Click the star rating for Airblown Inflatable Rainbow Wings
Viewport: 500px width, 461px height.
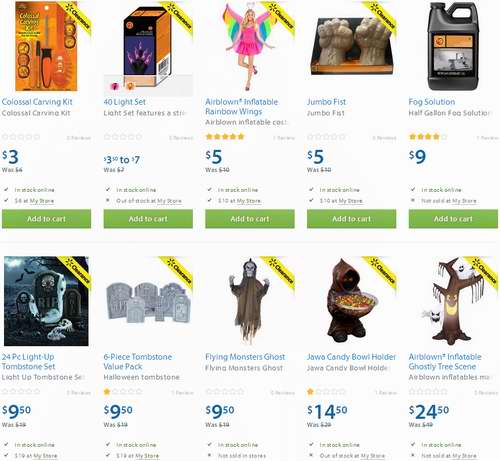[x=225, y=137]
